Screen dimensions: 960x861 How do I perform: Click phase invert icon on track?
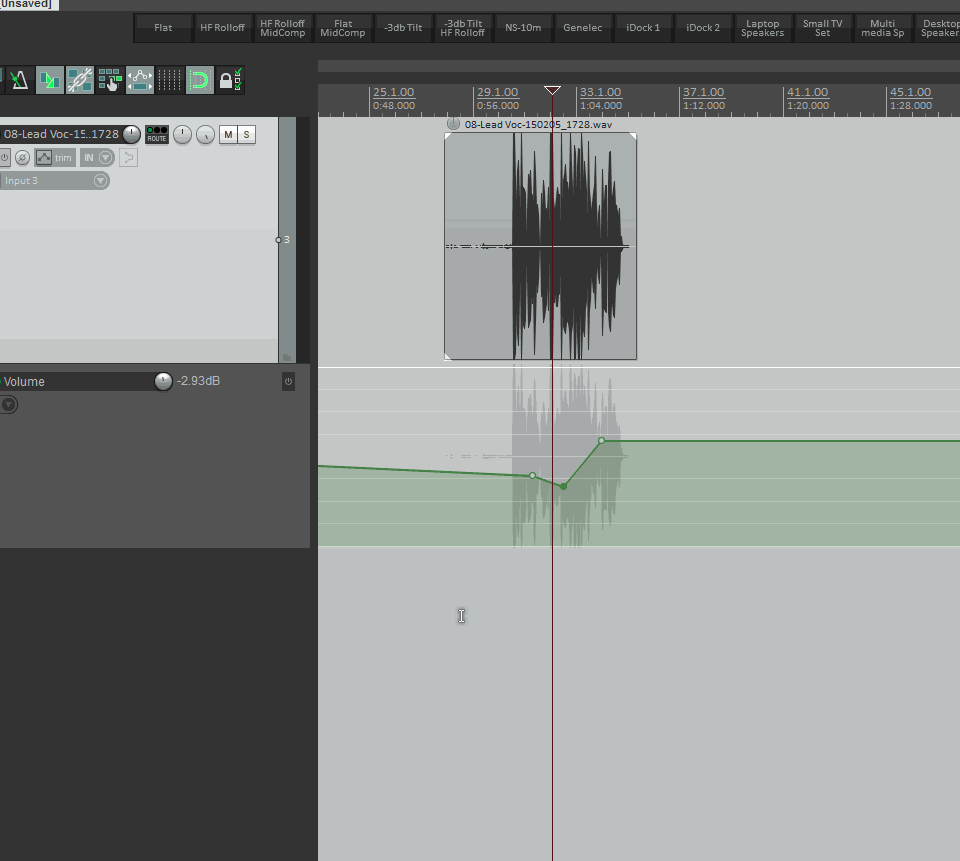23,158
